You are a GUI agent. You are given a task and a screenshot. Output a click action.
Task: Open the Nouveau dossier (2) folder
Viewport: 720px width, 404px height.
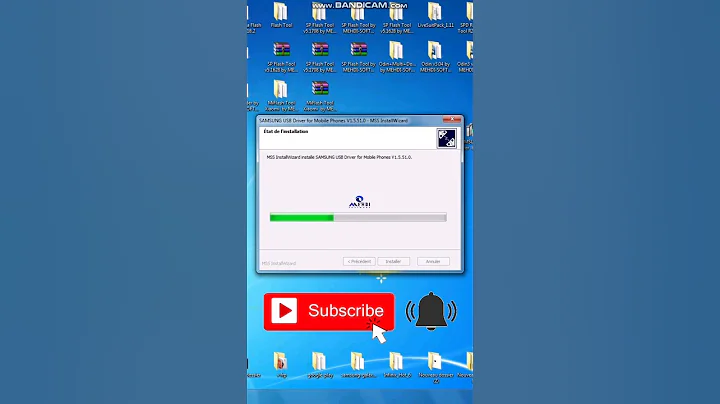coord(435,368)
